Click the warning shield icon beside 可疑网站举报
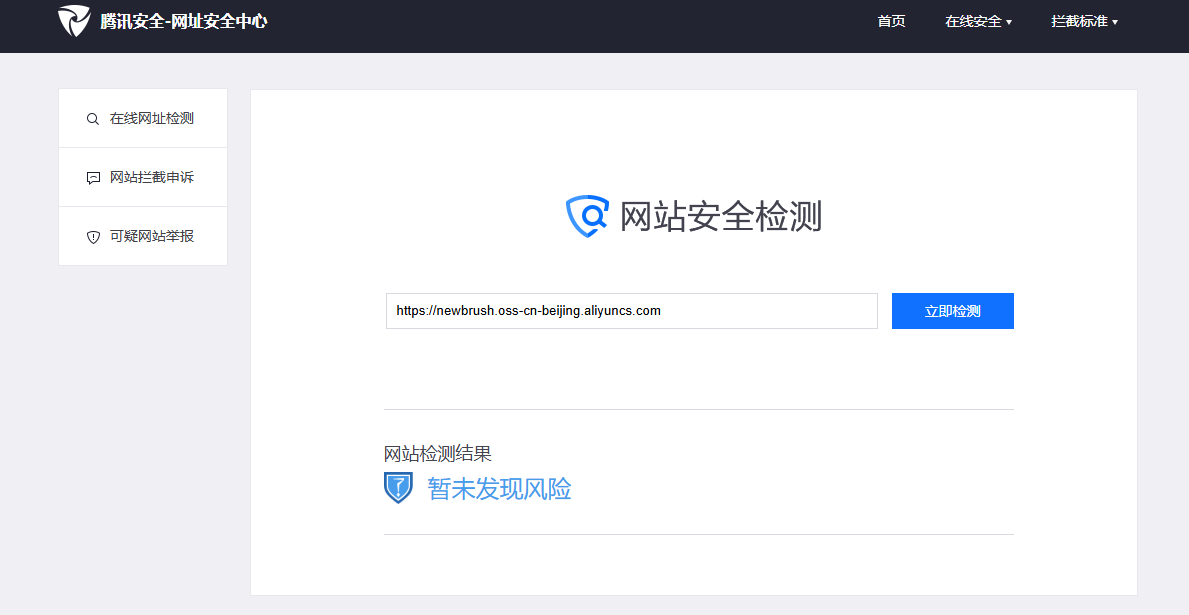The width and height of the screenshot is (1189, 615). point(93,237)
